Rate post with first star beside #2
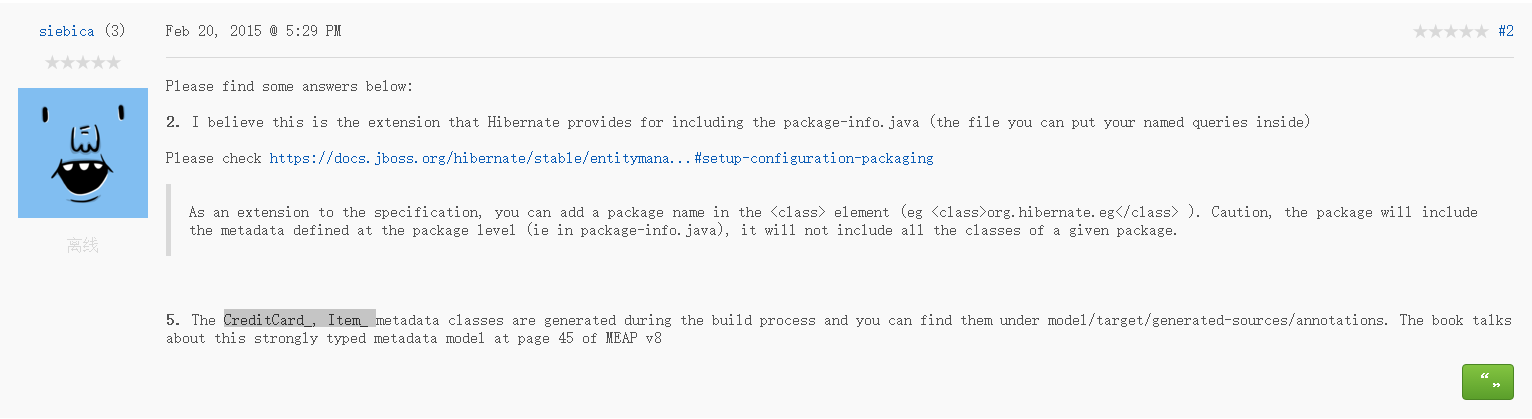Viewport: 1532px width, 419px height. (1421, 32)
